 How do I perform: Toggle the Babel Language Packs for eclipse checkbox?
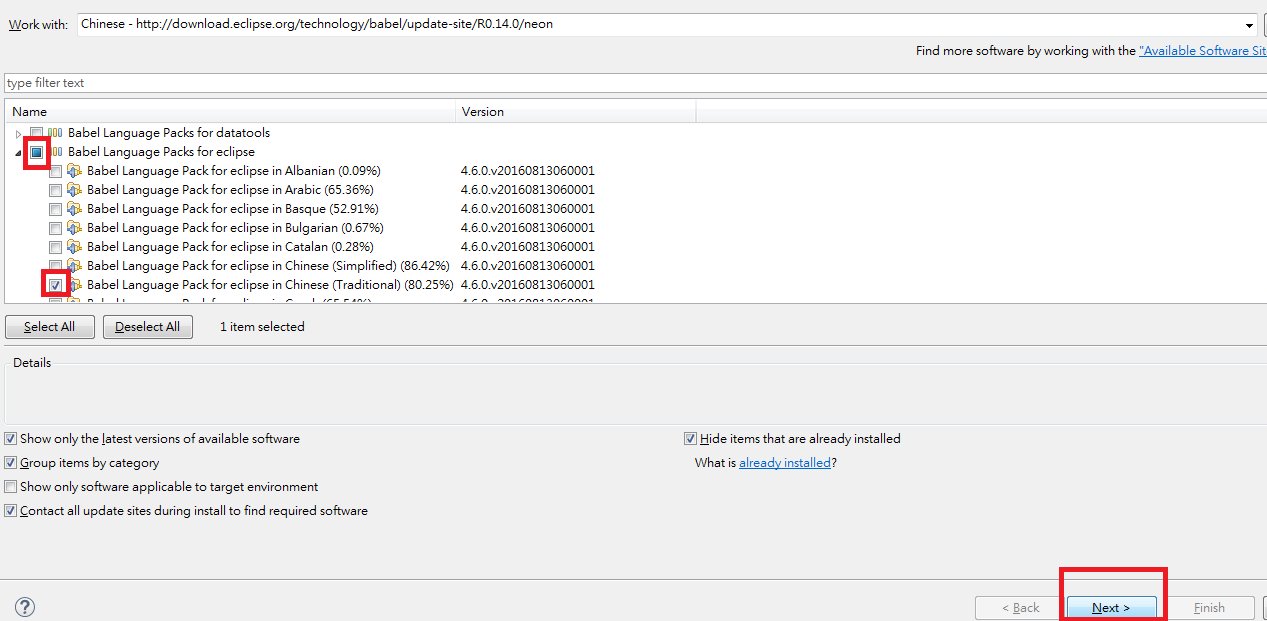pyautogui.click(x=36, y=152)
